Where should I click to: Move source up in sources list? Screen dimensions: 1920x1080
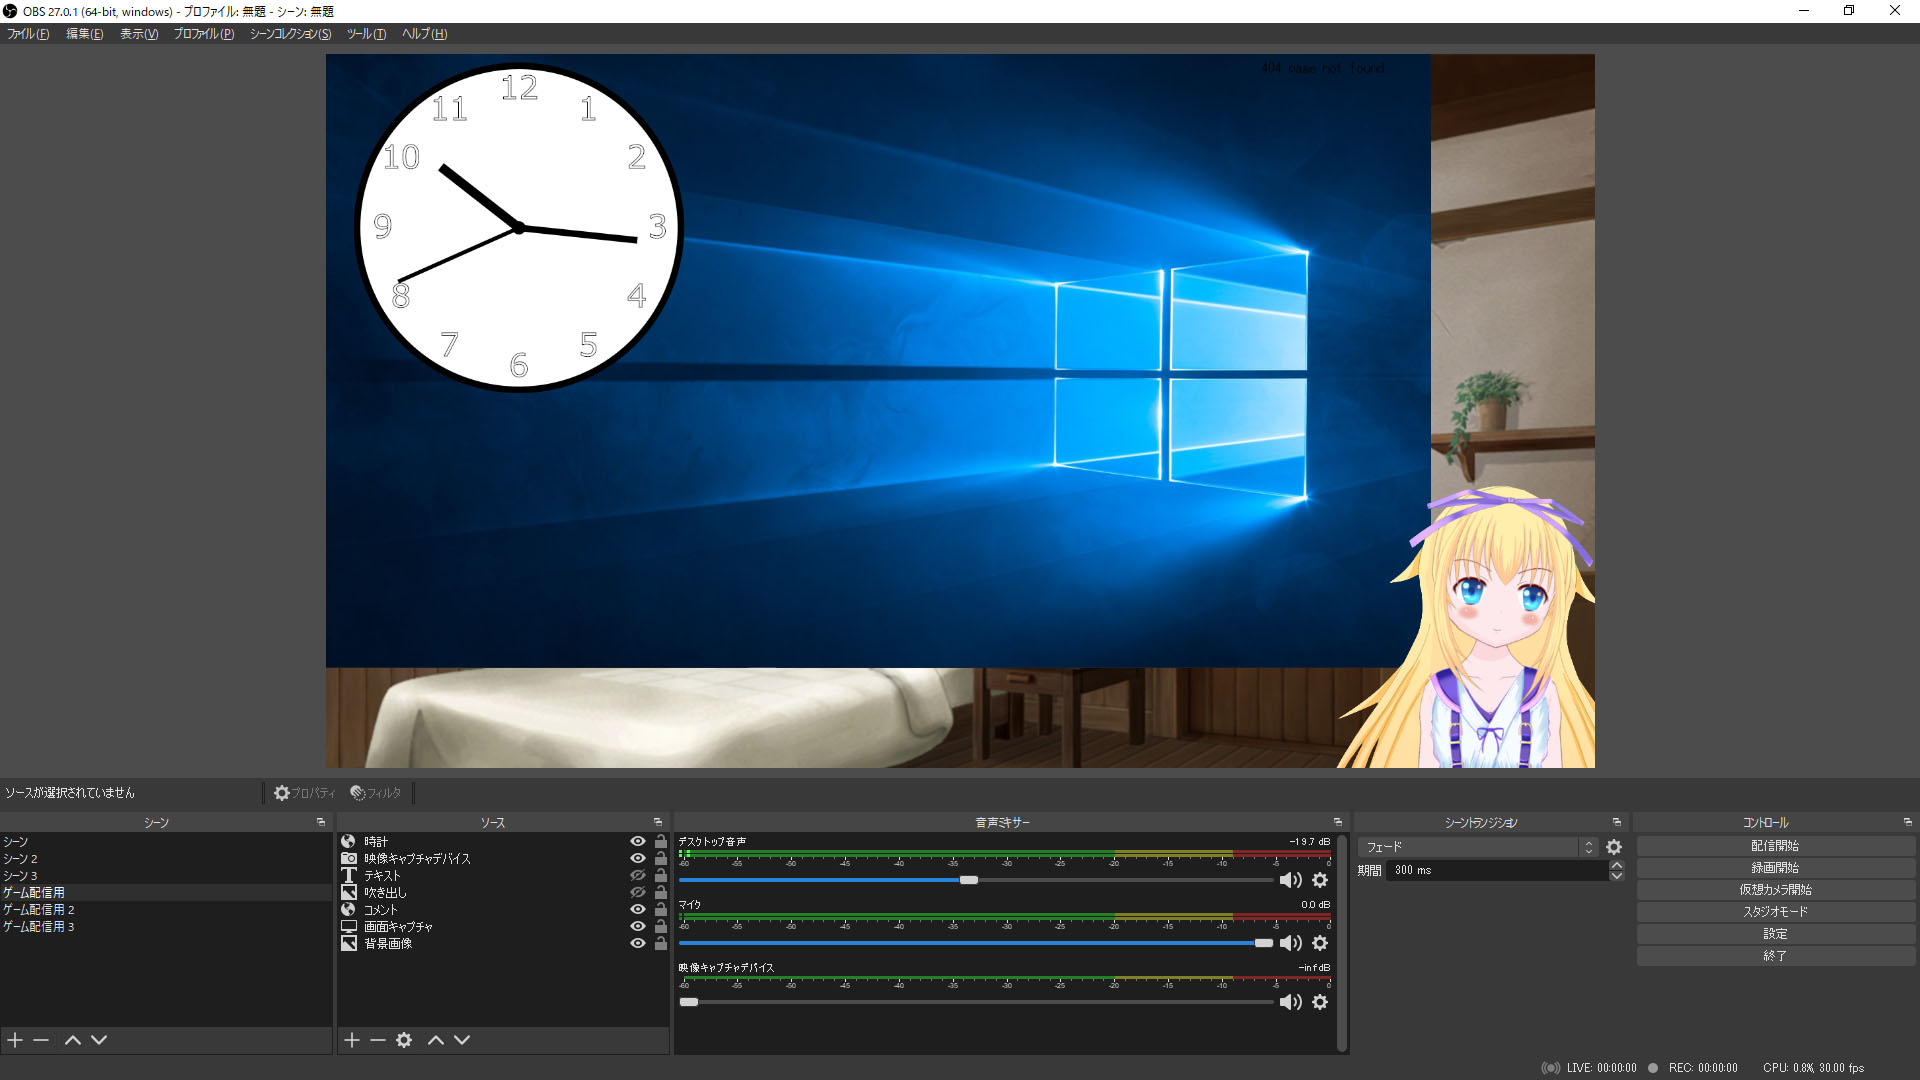point(436,1040)
